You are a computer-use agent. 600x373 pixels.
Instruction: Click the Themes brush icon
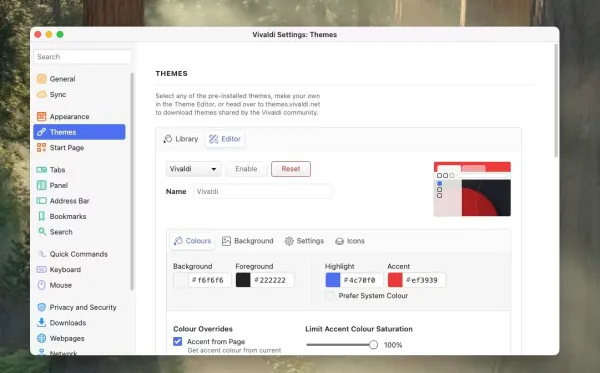click(x=41, y=132)
